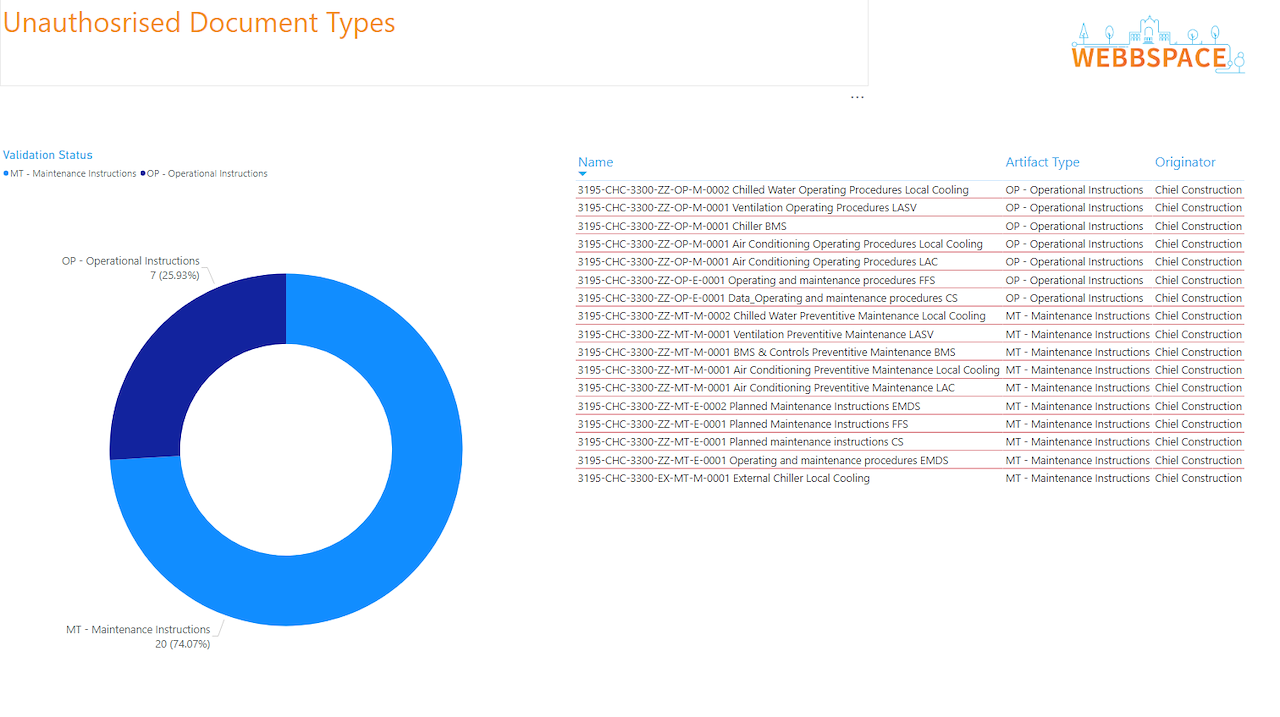
Task: Click Artifact Type cell in Ventilation Preventitive Maintenance row
Action: point(1077,334)
